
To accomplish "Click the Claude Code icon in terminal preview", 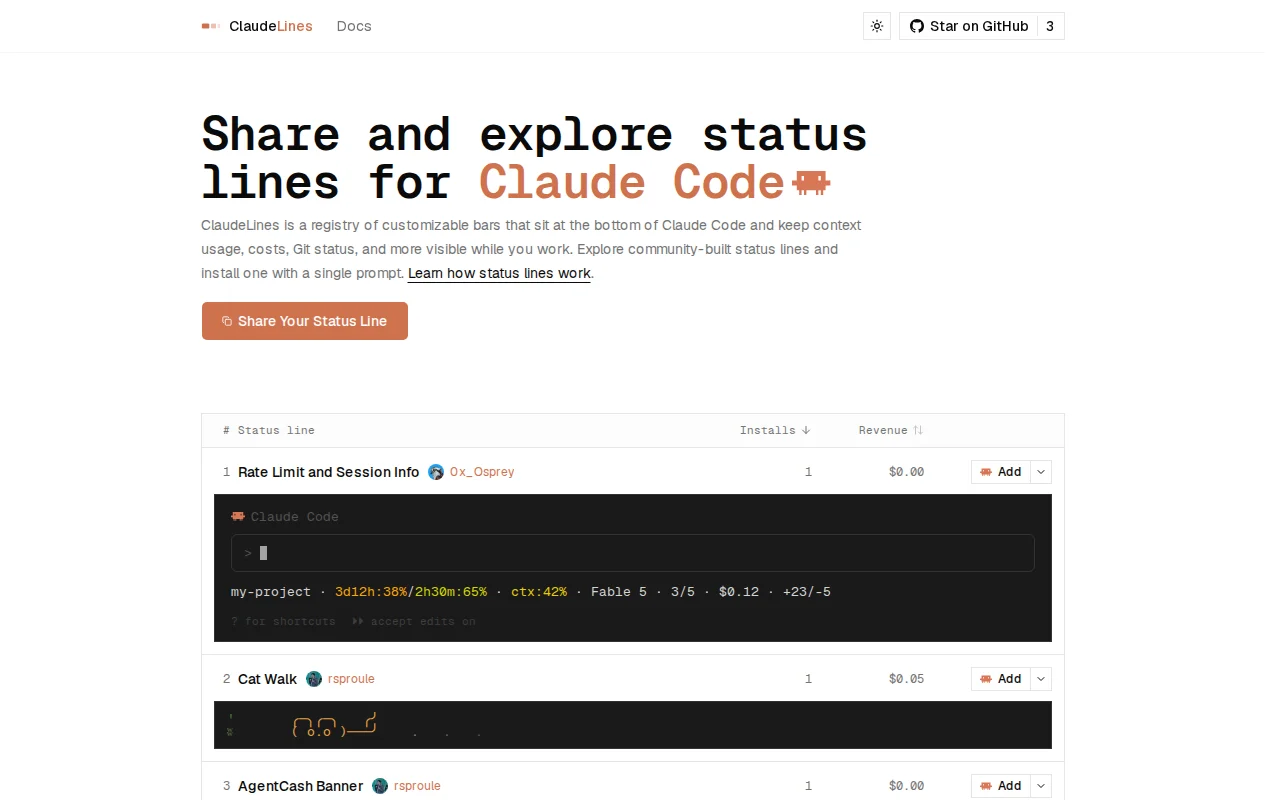I will (x=238, y=516).
